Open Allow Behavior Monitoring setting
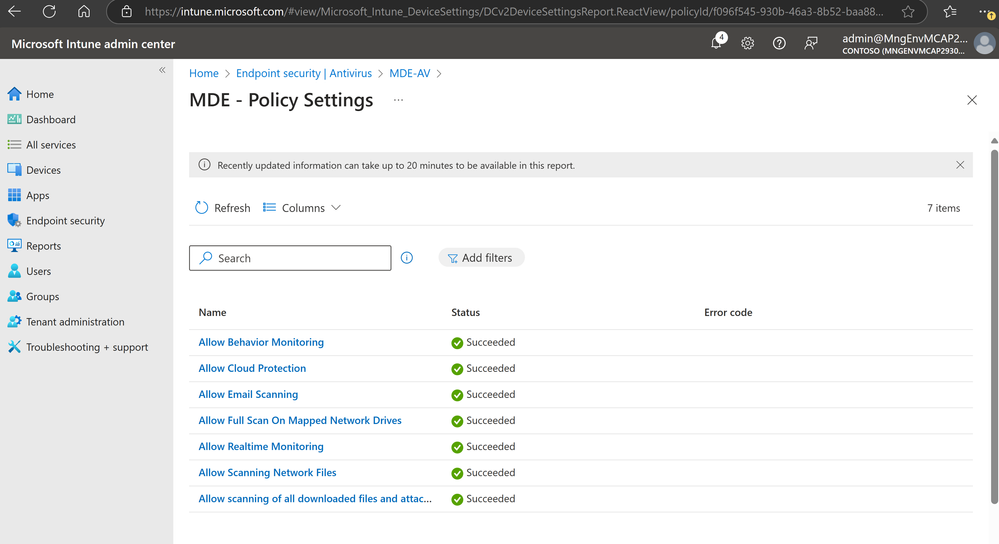The image size is (999, 544). [x=261, y=342]
